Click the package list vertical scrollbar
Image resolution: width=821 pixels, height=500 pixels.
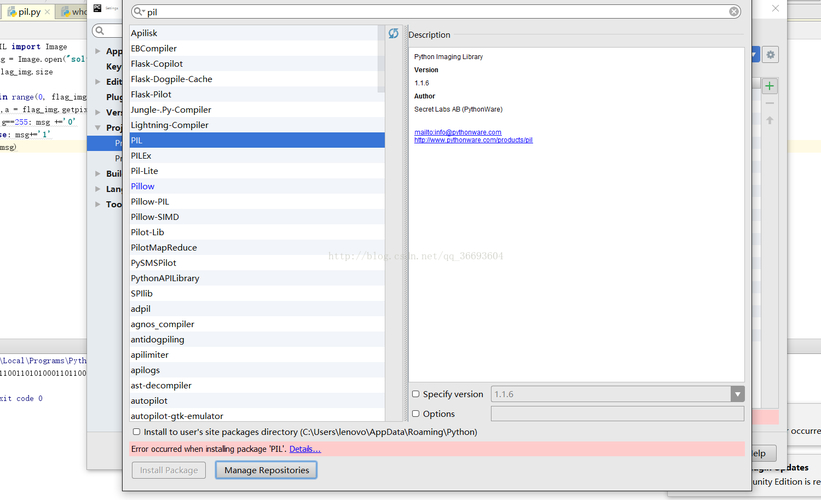tap(380, 62)
